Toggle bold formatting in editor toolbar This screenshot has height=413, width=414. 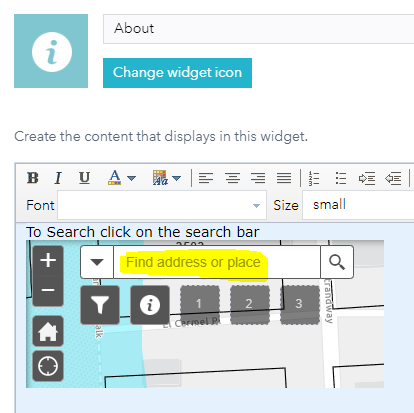point(33,178)
